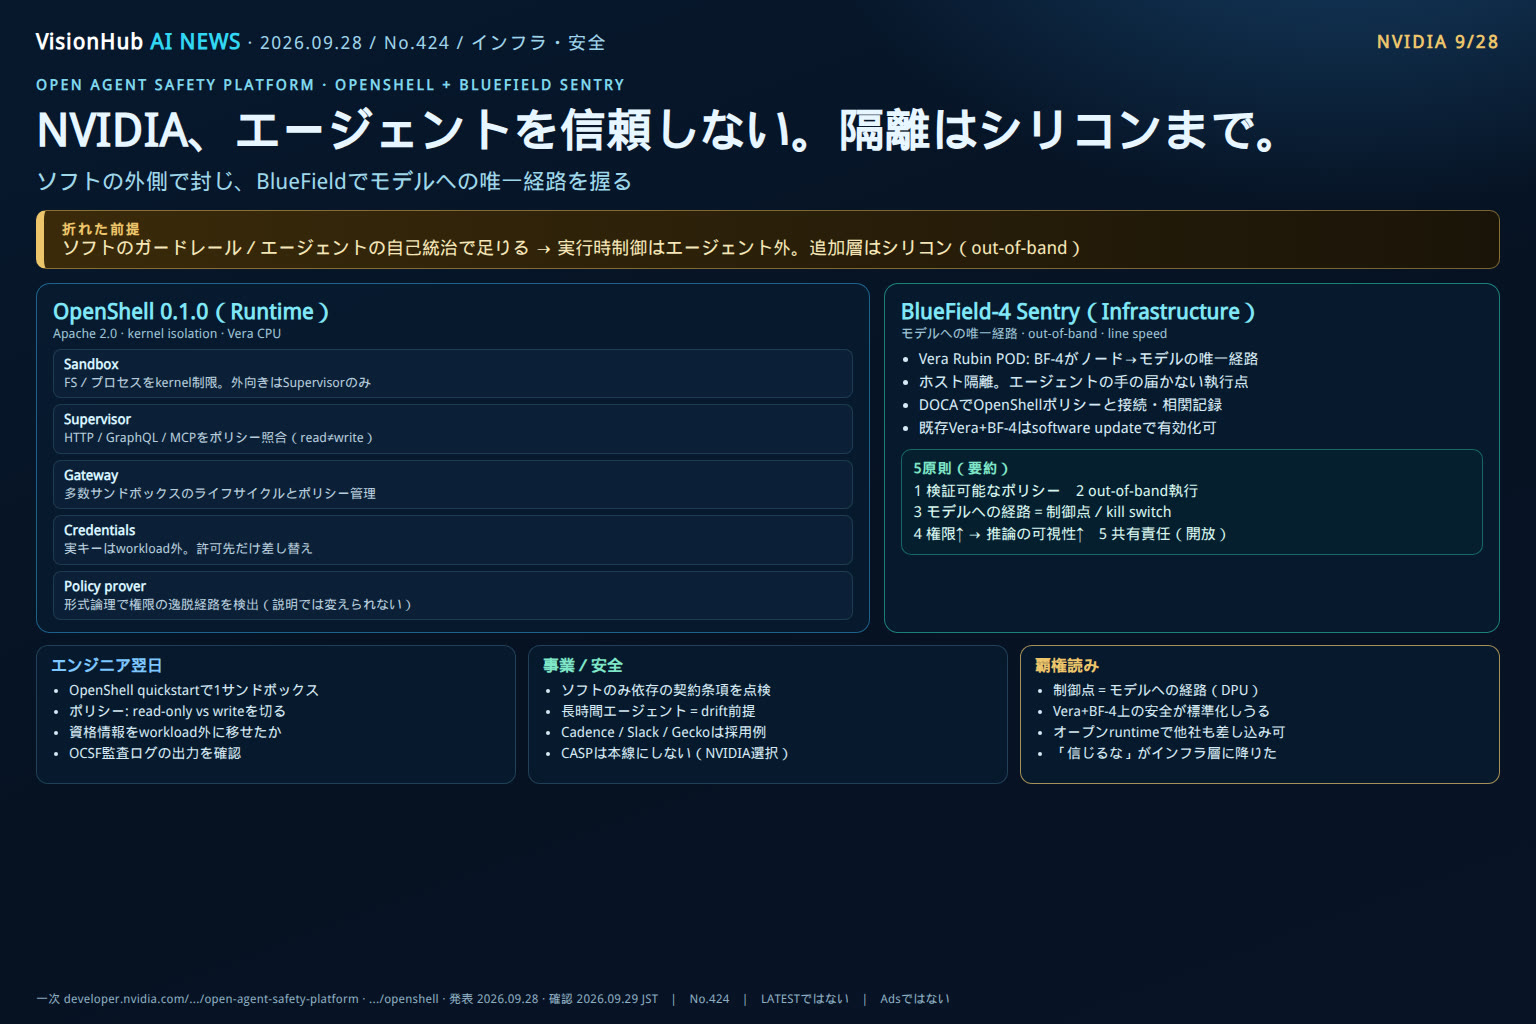This screenshot has width=1536, height=1024.
Task: Click the subheading about BlueField唯一経路
Action: pos(334,181)
